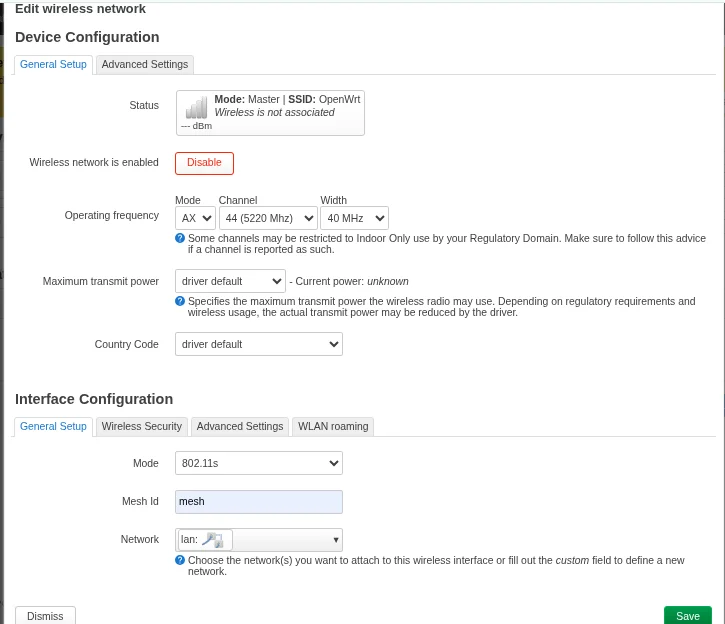The height and width of the screenshot is (624, 725).
Task: Click the 'Interface Configuration' heading
Action: (x=94, y=399)
